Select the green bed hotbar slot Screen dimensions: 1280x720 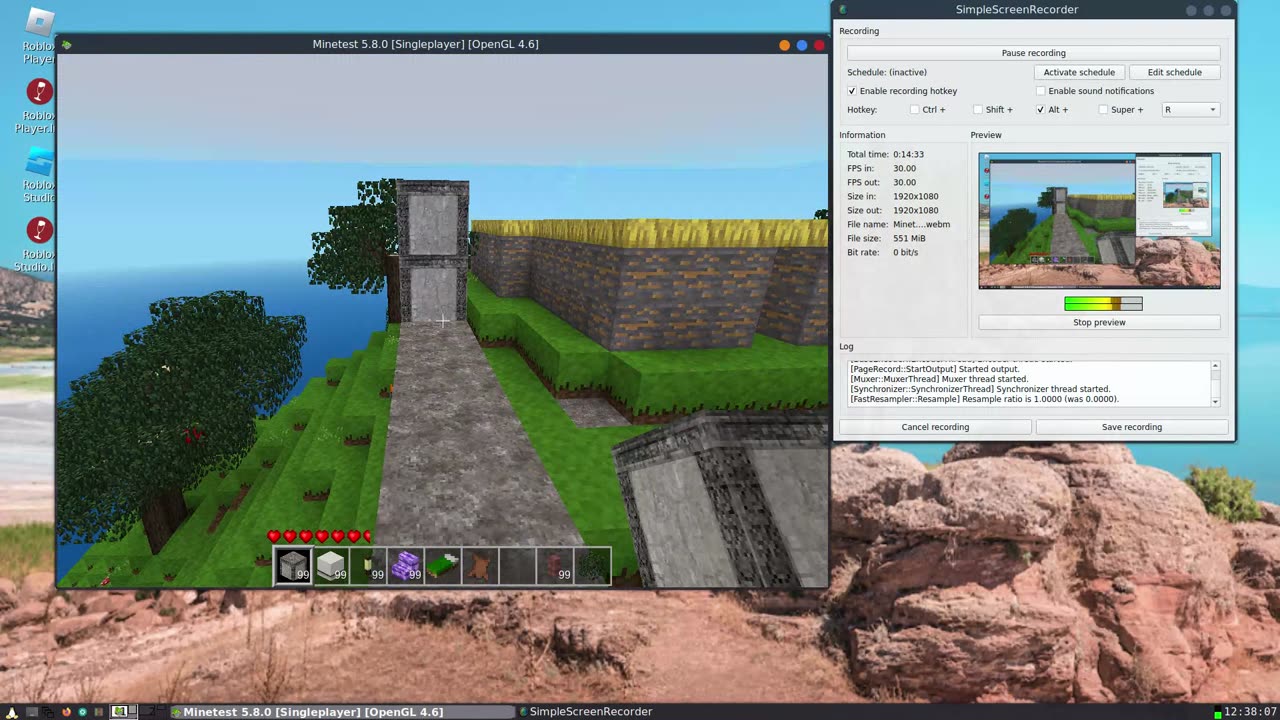click(442, 566)
